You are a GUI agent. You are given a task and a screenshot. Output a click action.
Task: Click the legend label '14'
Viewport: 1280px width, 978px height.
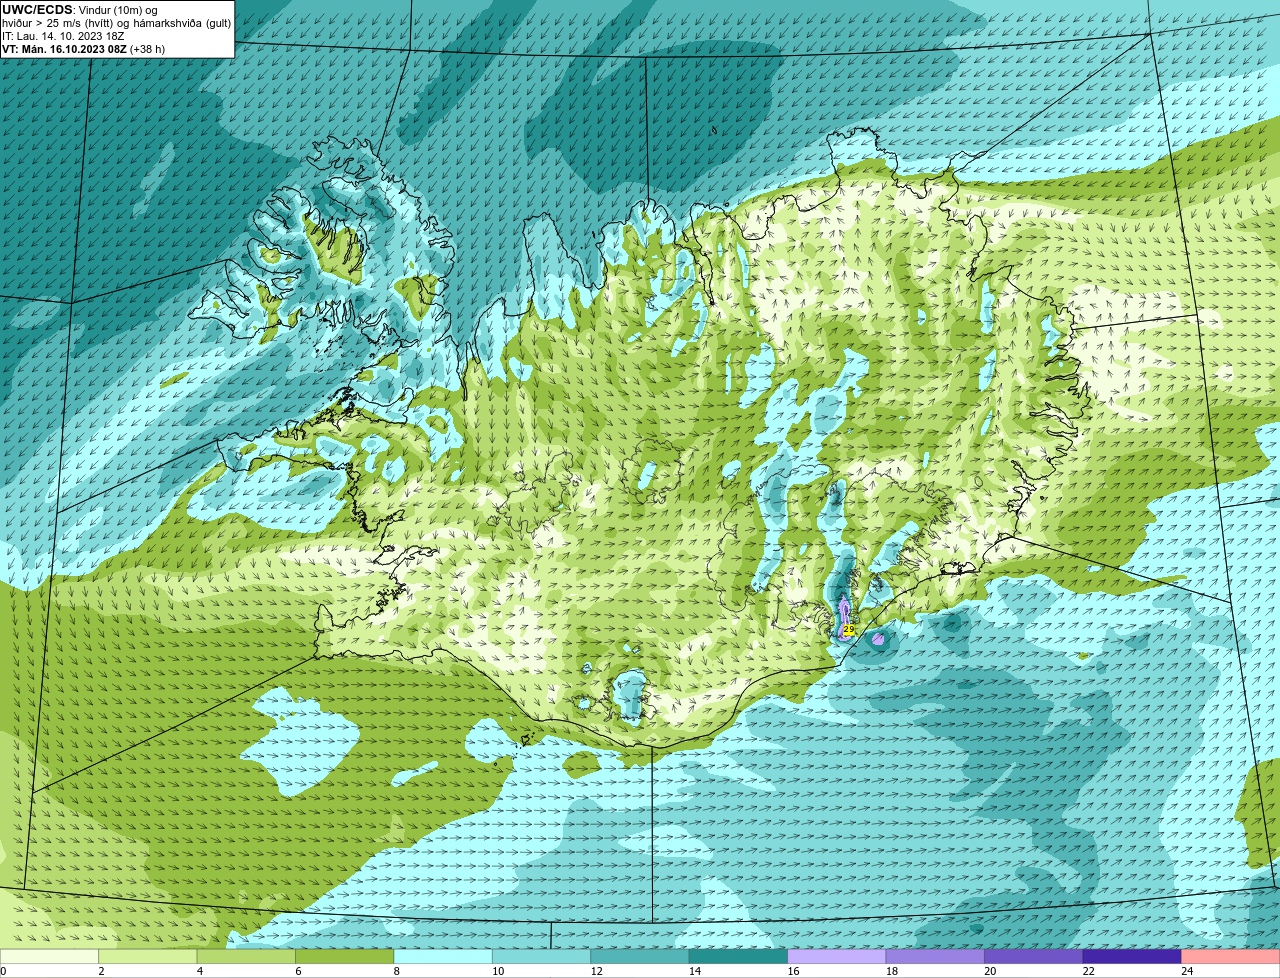(694, 971)
